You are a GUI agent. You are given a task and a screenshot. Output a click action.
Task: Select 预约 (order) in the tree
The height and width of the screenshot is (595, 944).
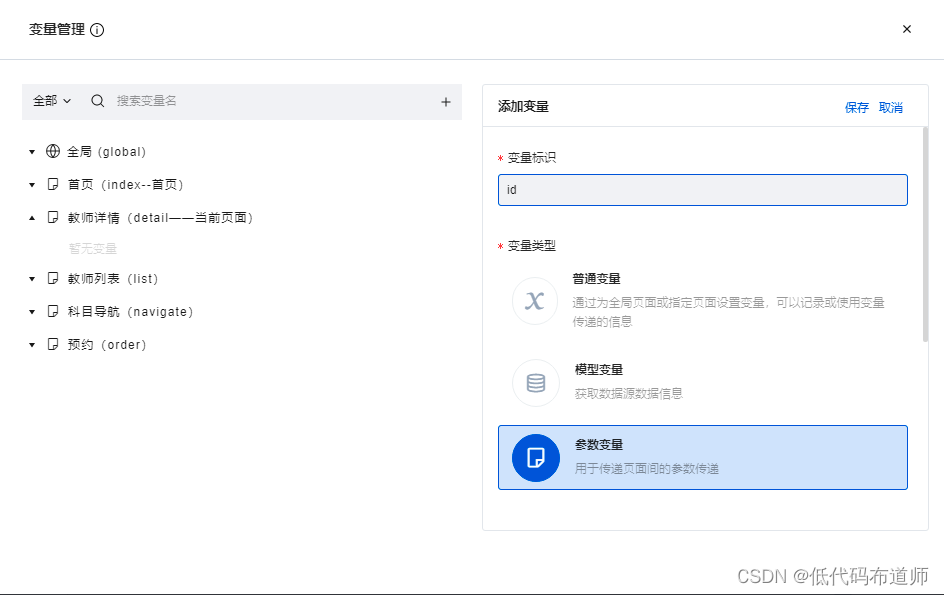coord(106,345)
